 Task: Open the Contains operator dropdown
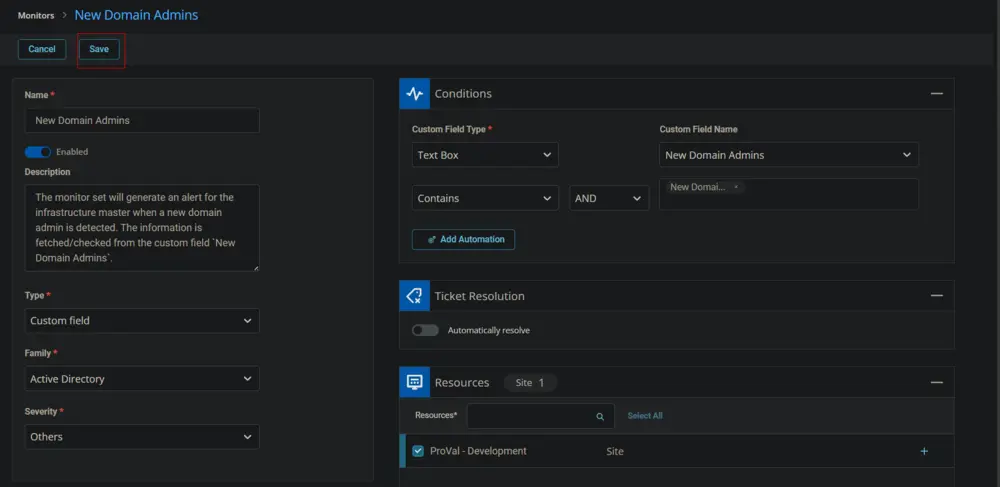485,198
